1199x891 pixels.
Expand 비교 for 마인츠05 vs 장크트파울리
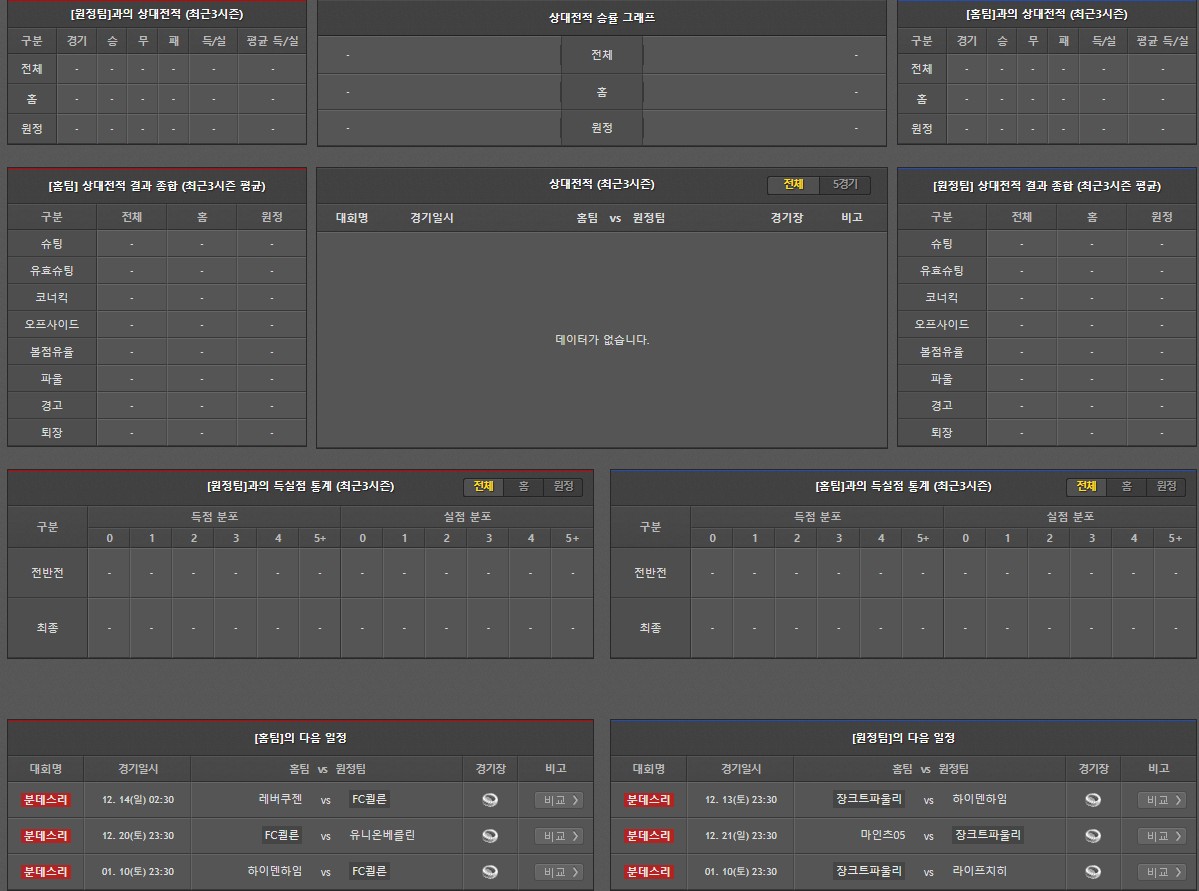tap(1161, 836)
